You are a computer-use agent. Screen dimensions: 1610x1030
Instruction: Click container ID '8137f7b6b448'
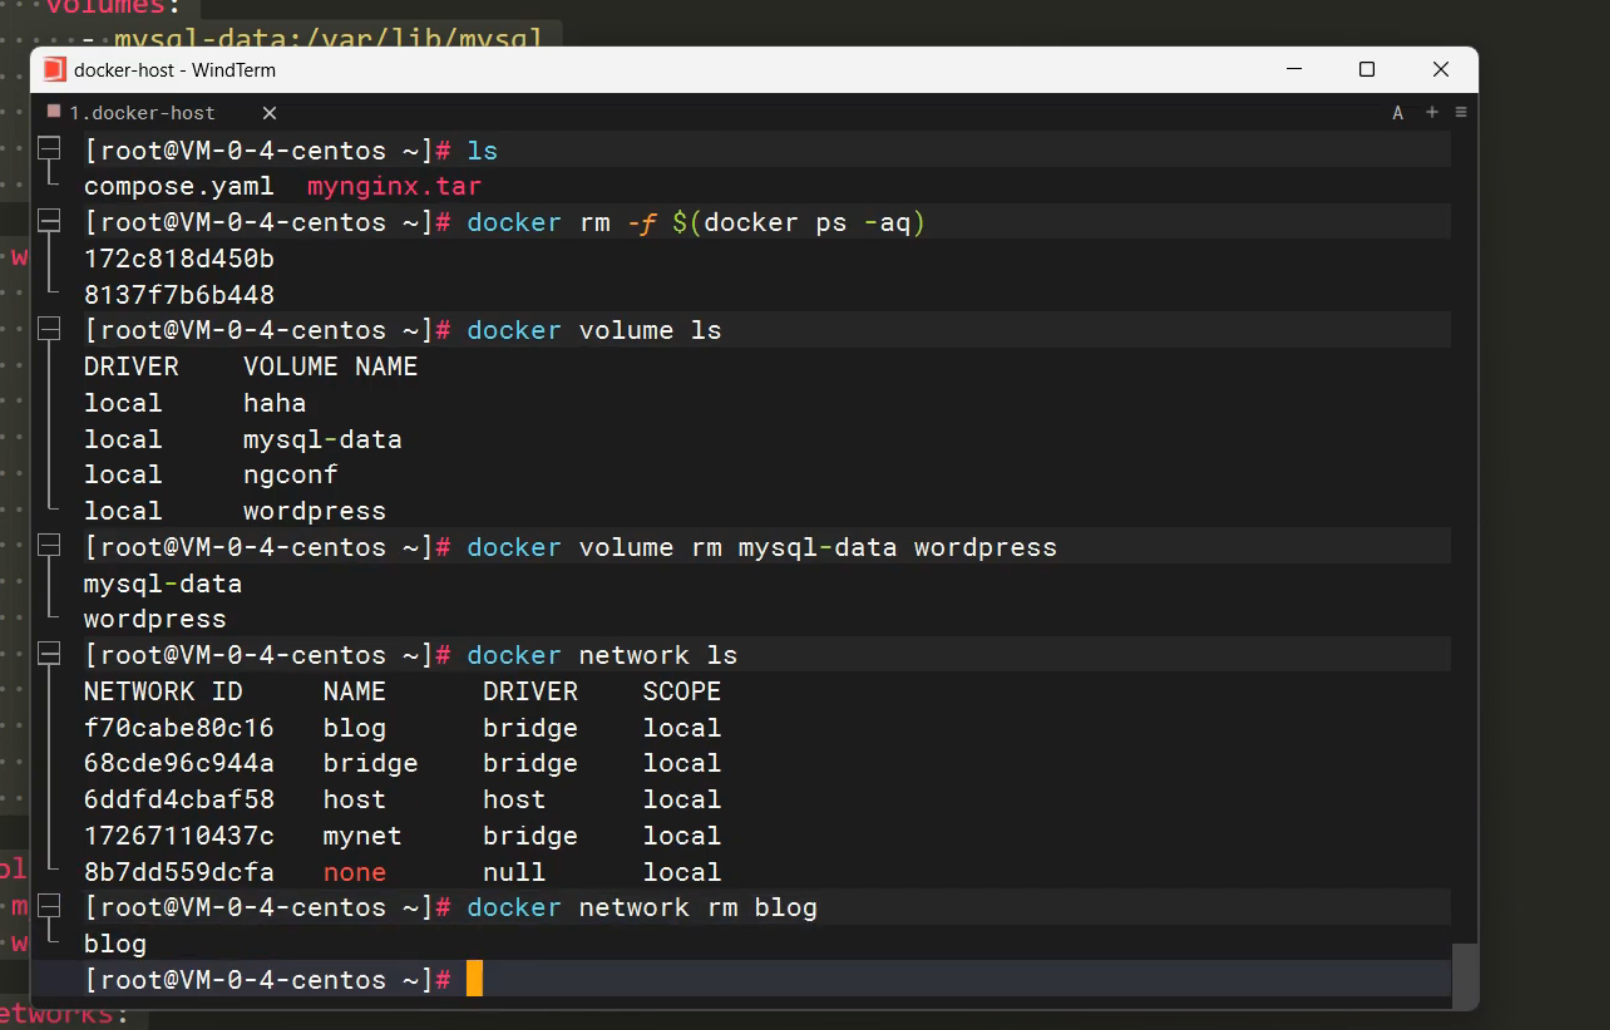click(179, 294)
